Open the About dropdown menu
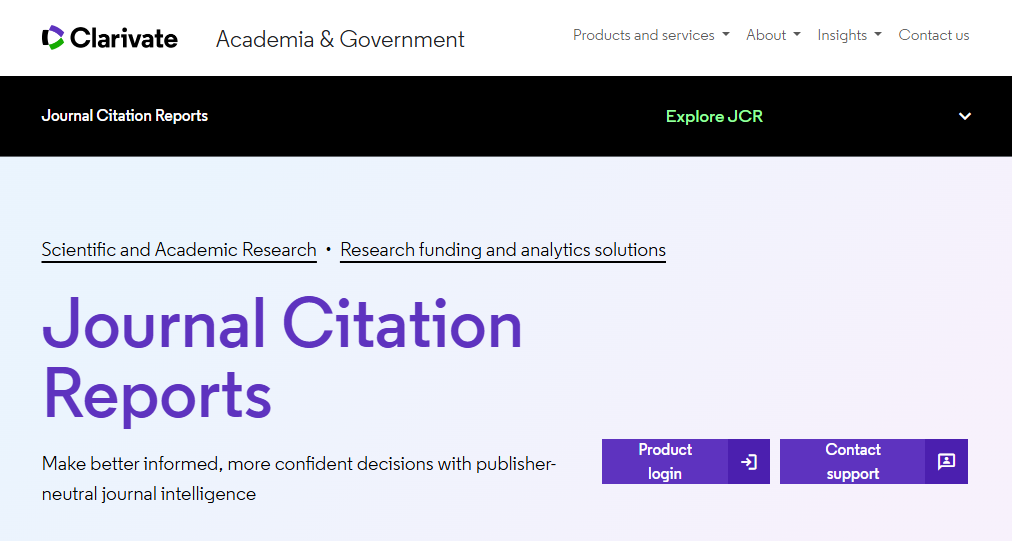Screen dimensions: 1012x541 (x=772, y=35)
